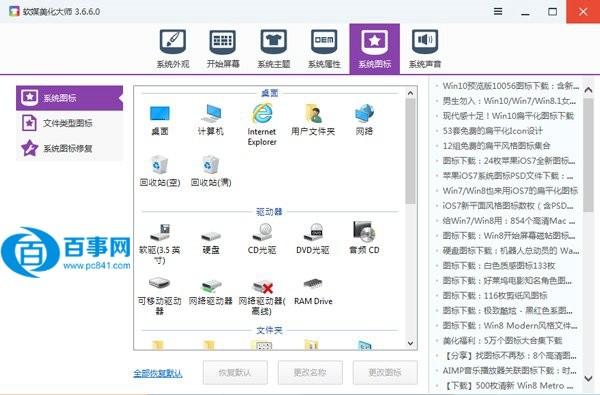Click the news list scroll-down arrow
Image resolution: width=600 pixels, height=395 pixels.
point(589,379)
